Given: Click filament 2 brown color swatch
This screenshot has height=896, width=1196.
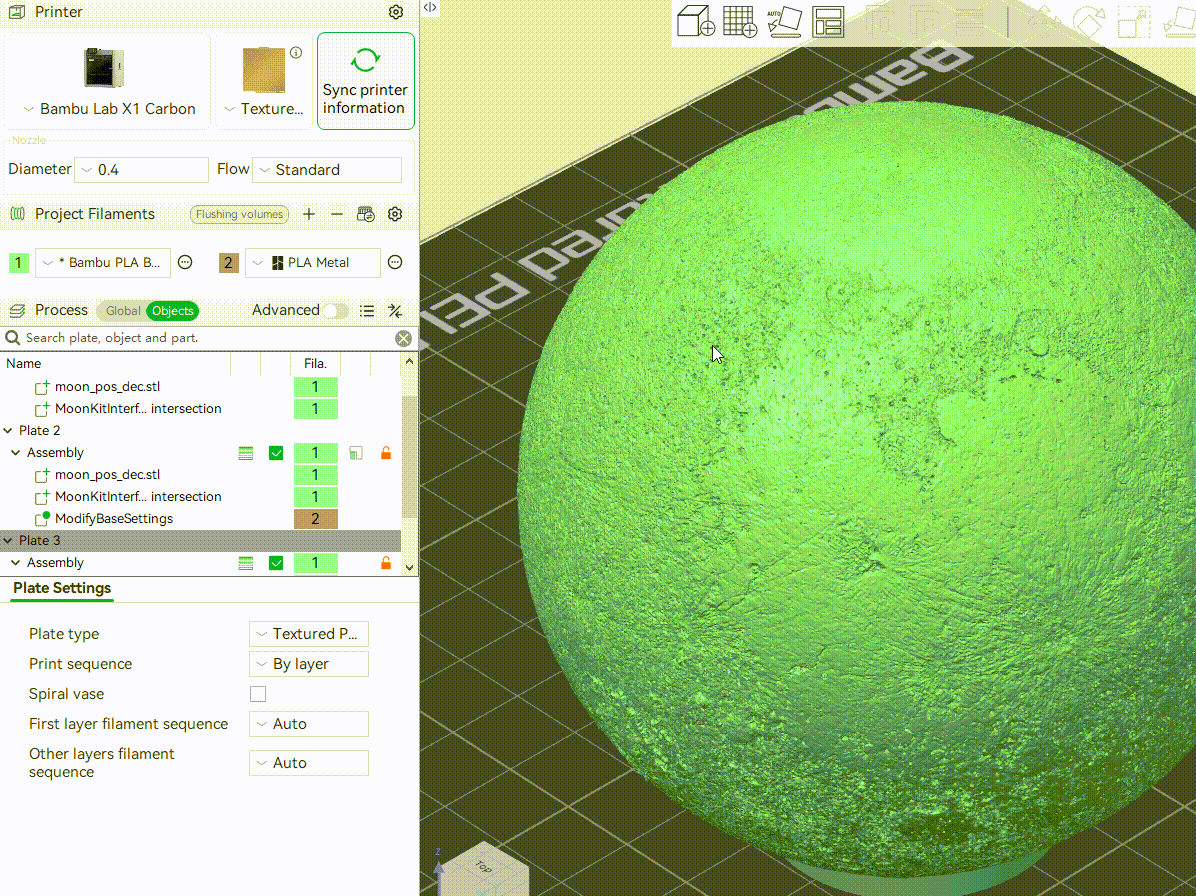Looking at the screenshot, I should pyautogui.click(x=228, y=263).
